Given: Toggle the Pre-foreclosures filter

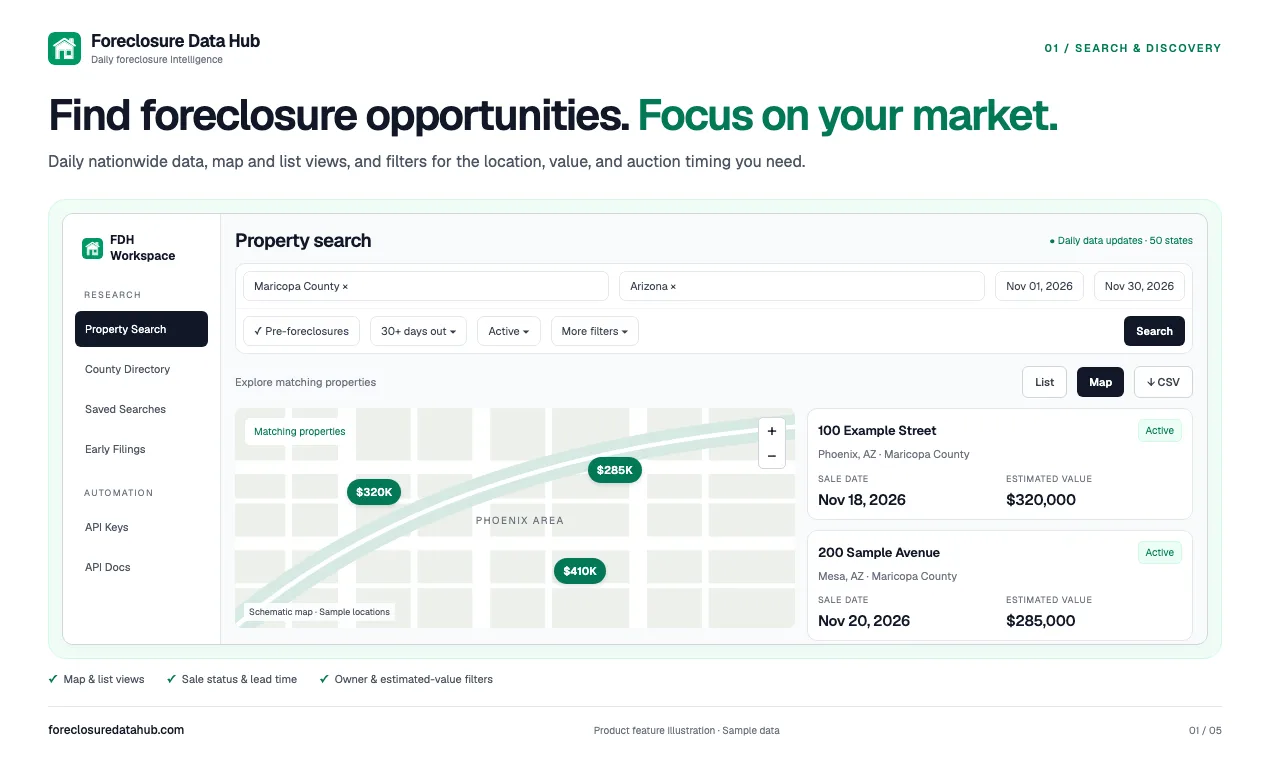Looking at the screenshot, I should (x=301, y=331).
